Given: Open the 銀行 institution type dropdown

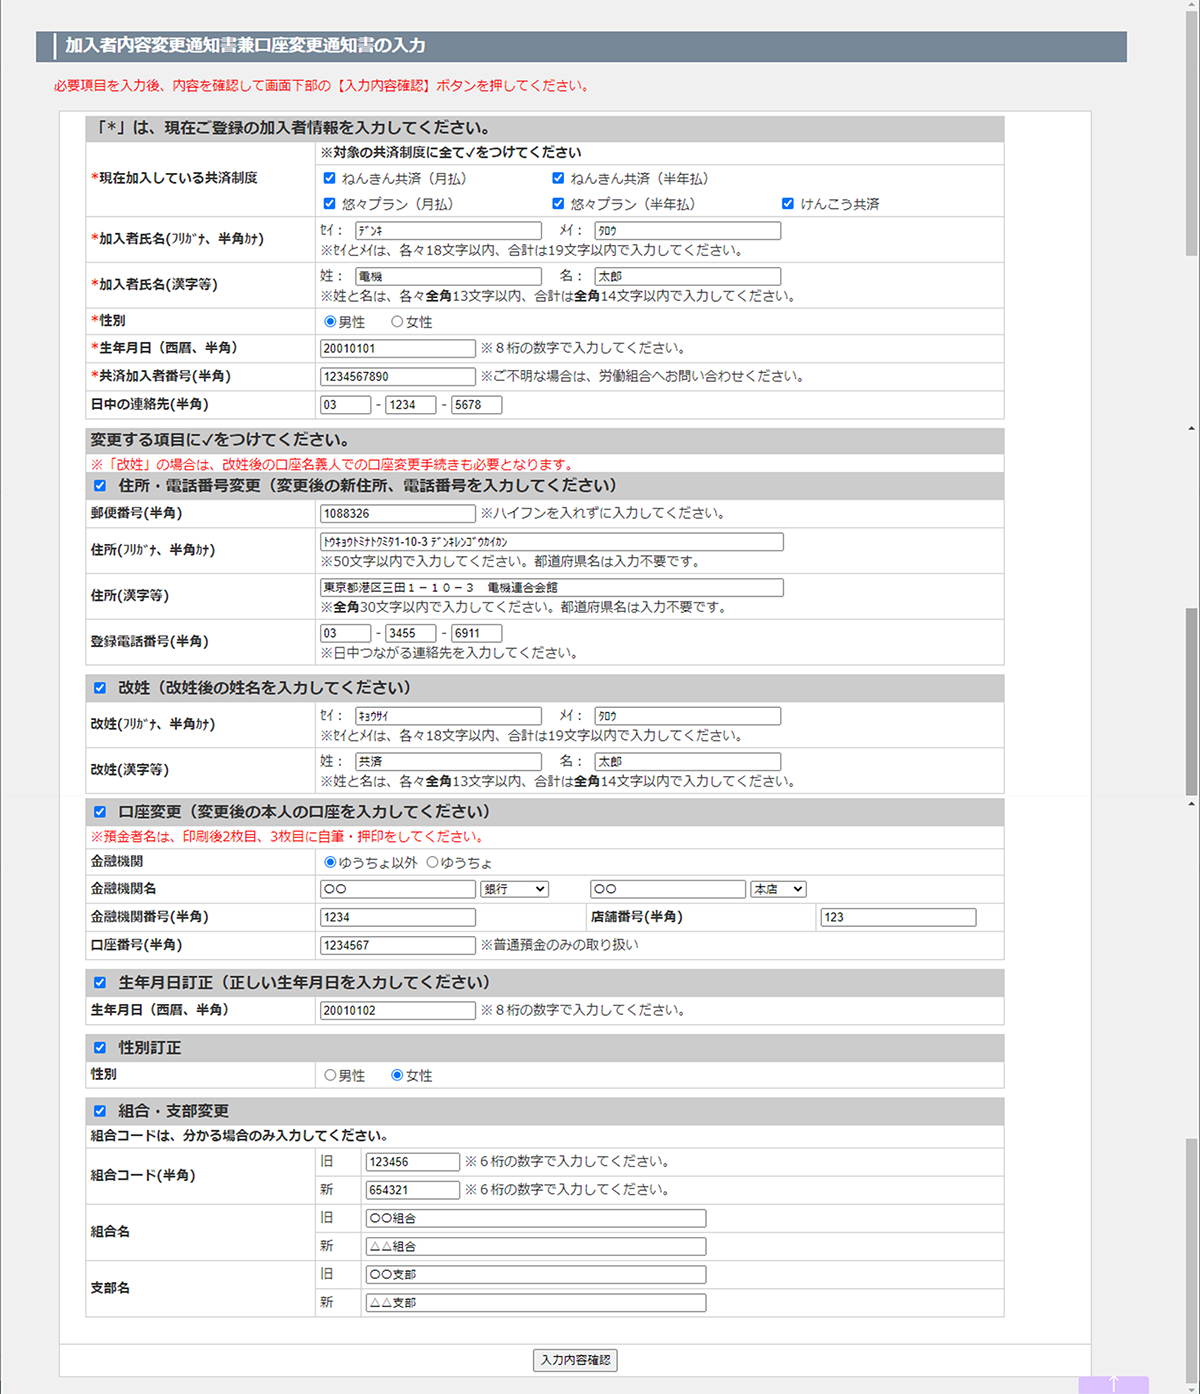Looking at the screenshot, I should 514,889.
